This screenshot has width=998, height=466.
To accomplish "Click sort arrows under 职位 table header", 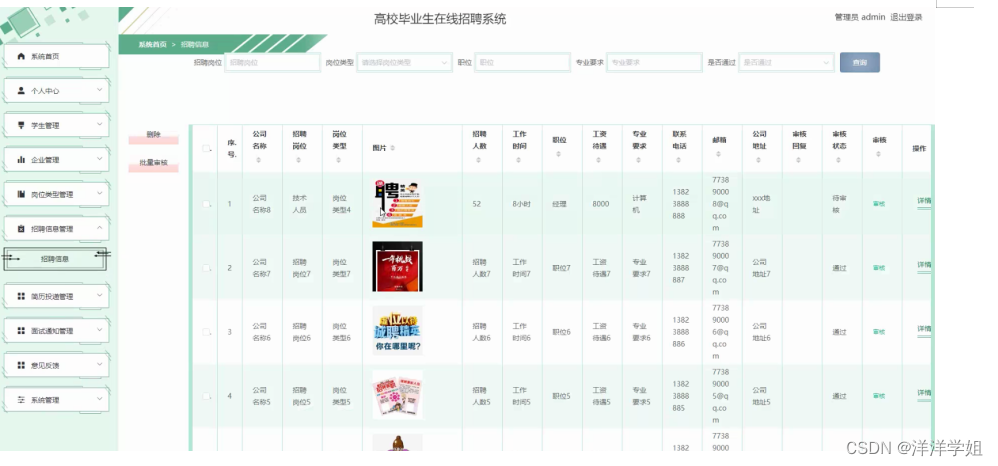I will (559, 154).
